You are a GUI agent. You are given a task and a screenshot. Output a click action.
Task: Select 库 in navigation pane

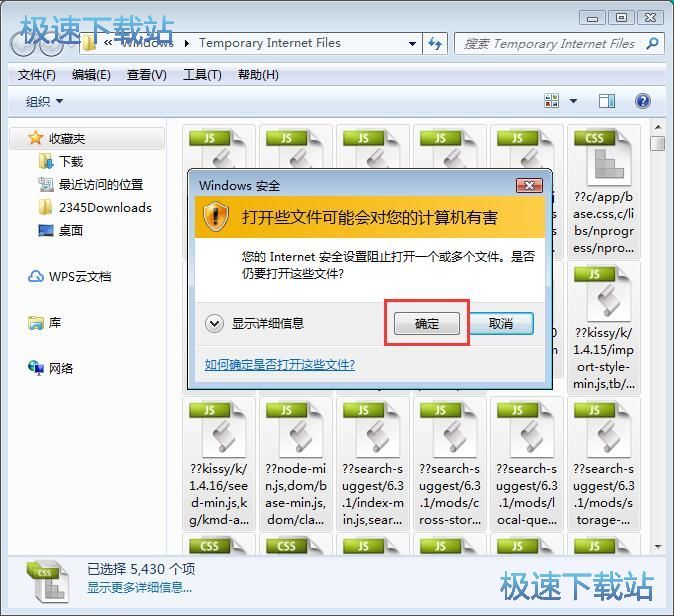click(55, 322)
